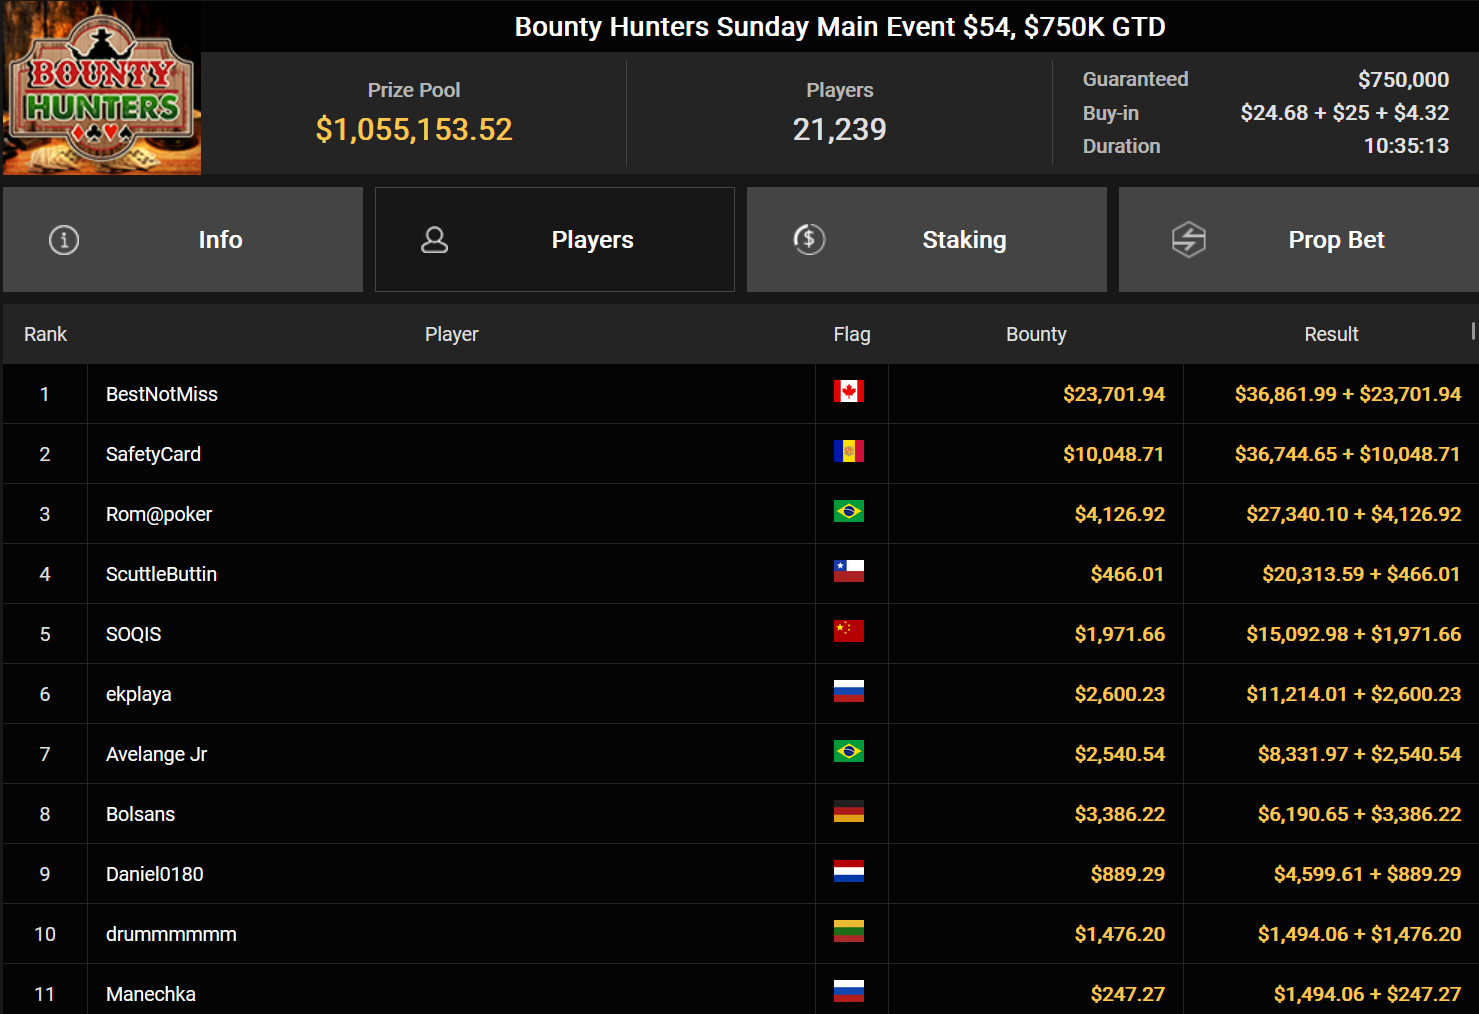The width and height of the screenshot is (1479, 1014).
Task: Click the Player column header
Action: (451, 334)
